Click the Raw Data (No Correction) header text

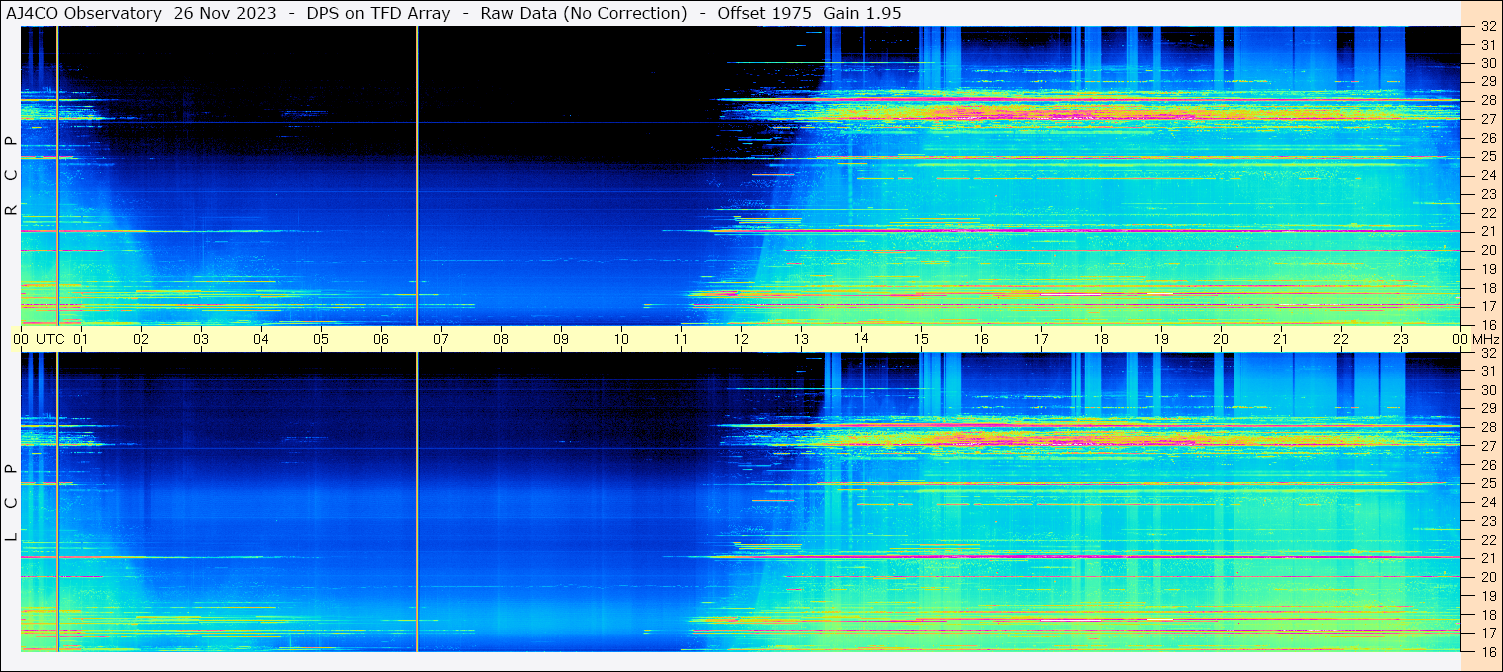584,13
